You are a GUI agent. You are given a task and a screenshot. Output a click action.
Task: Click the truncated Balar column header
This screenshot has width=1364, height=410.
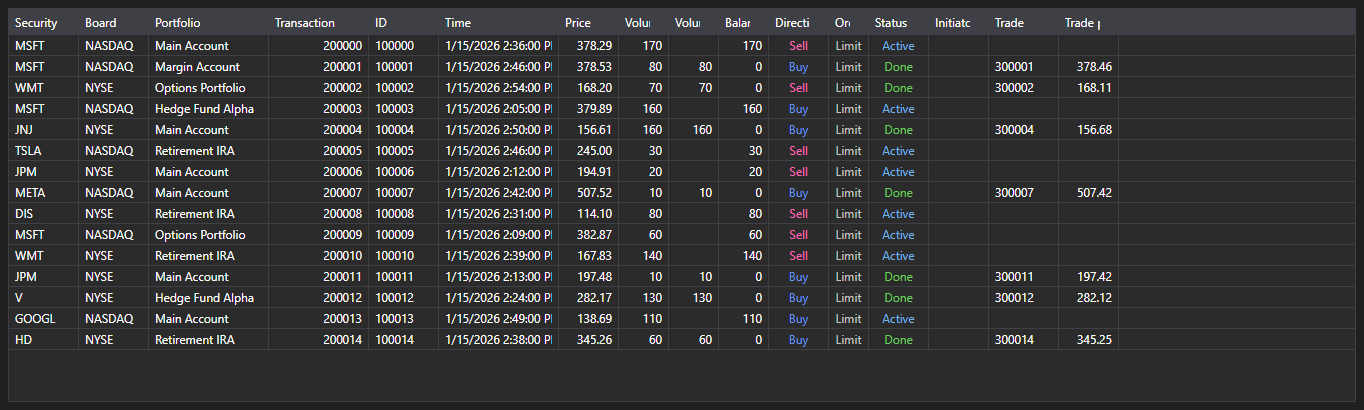point(743,22)
